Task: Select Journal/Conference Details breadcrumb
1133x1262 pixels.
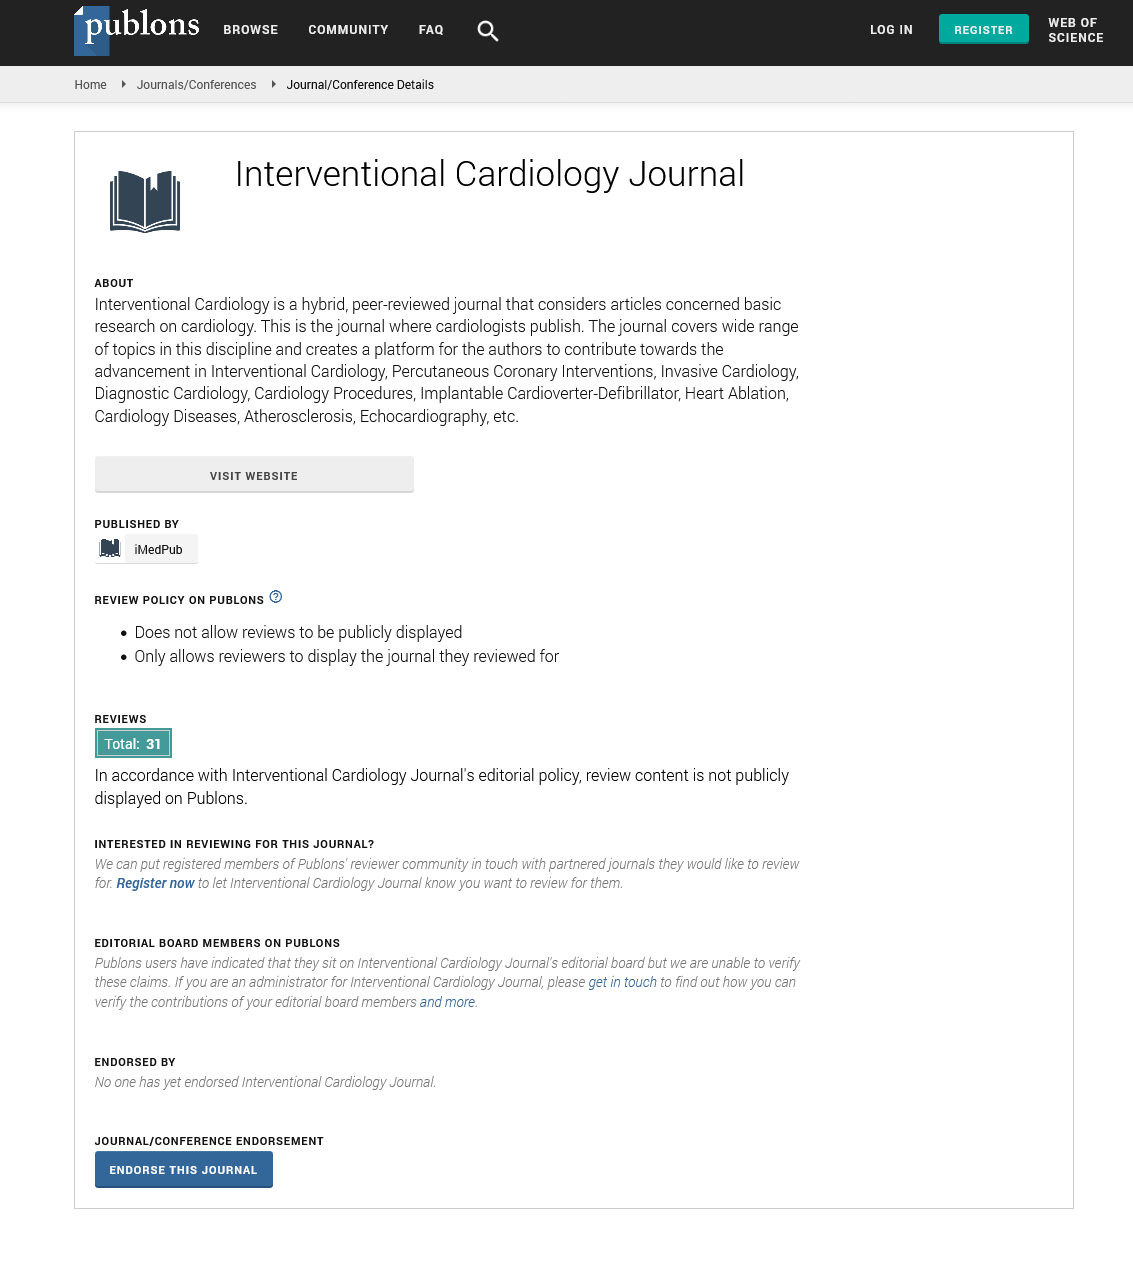Action: click(360, 85)
